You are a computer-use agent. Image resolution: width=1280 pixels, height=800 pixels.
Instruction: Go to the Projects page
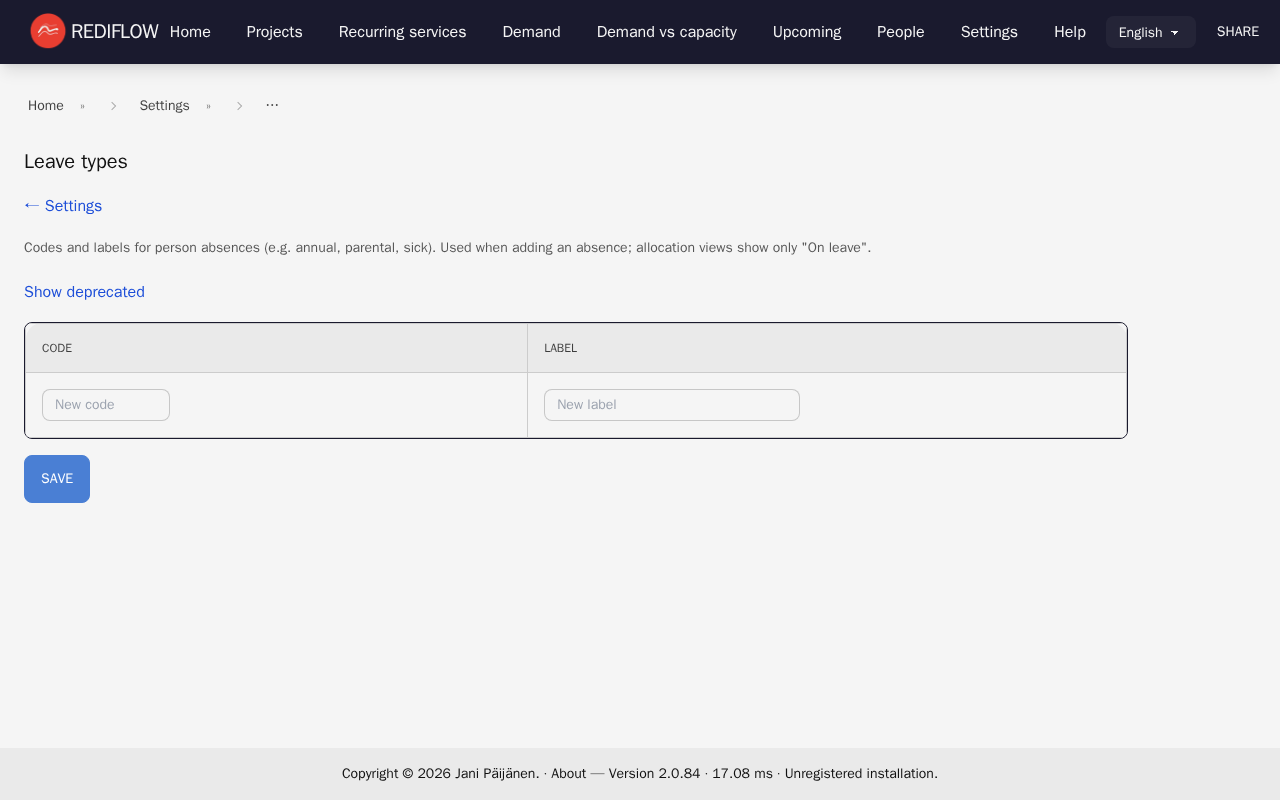pos(274,32)
